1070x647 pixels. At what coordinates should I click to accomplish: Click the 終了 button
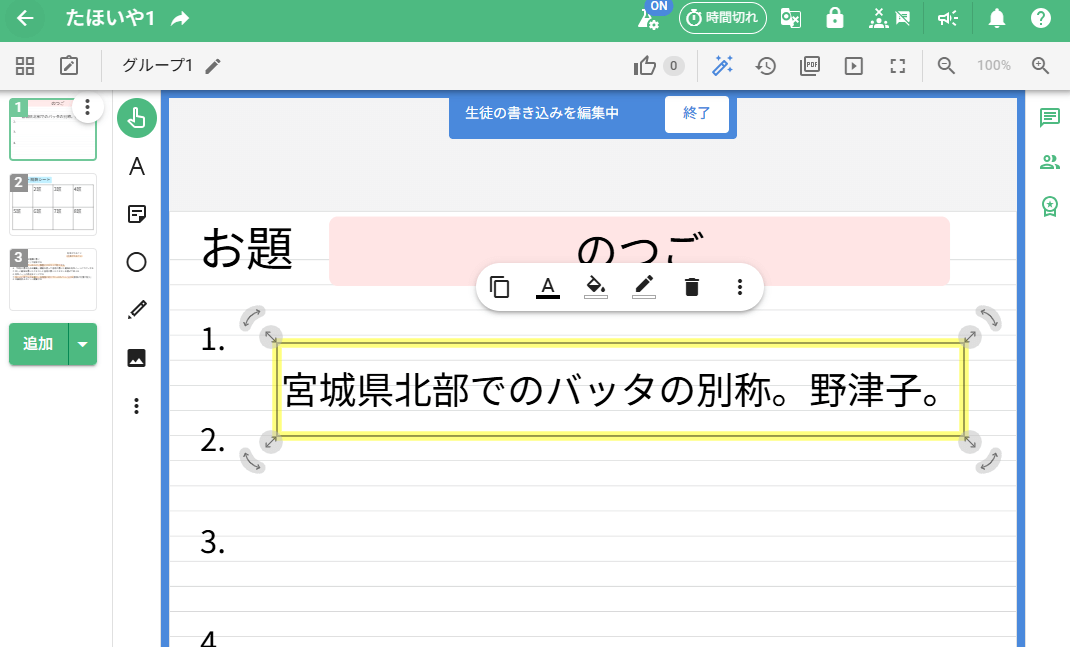pos(696,113)
